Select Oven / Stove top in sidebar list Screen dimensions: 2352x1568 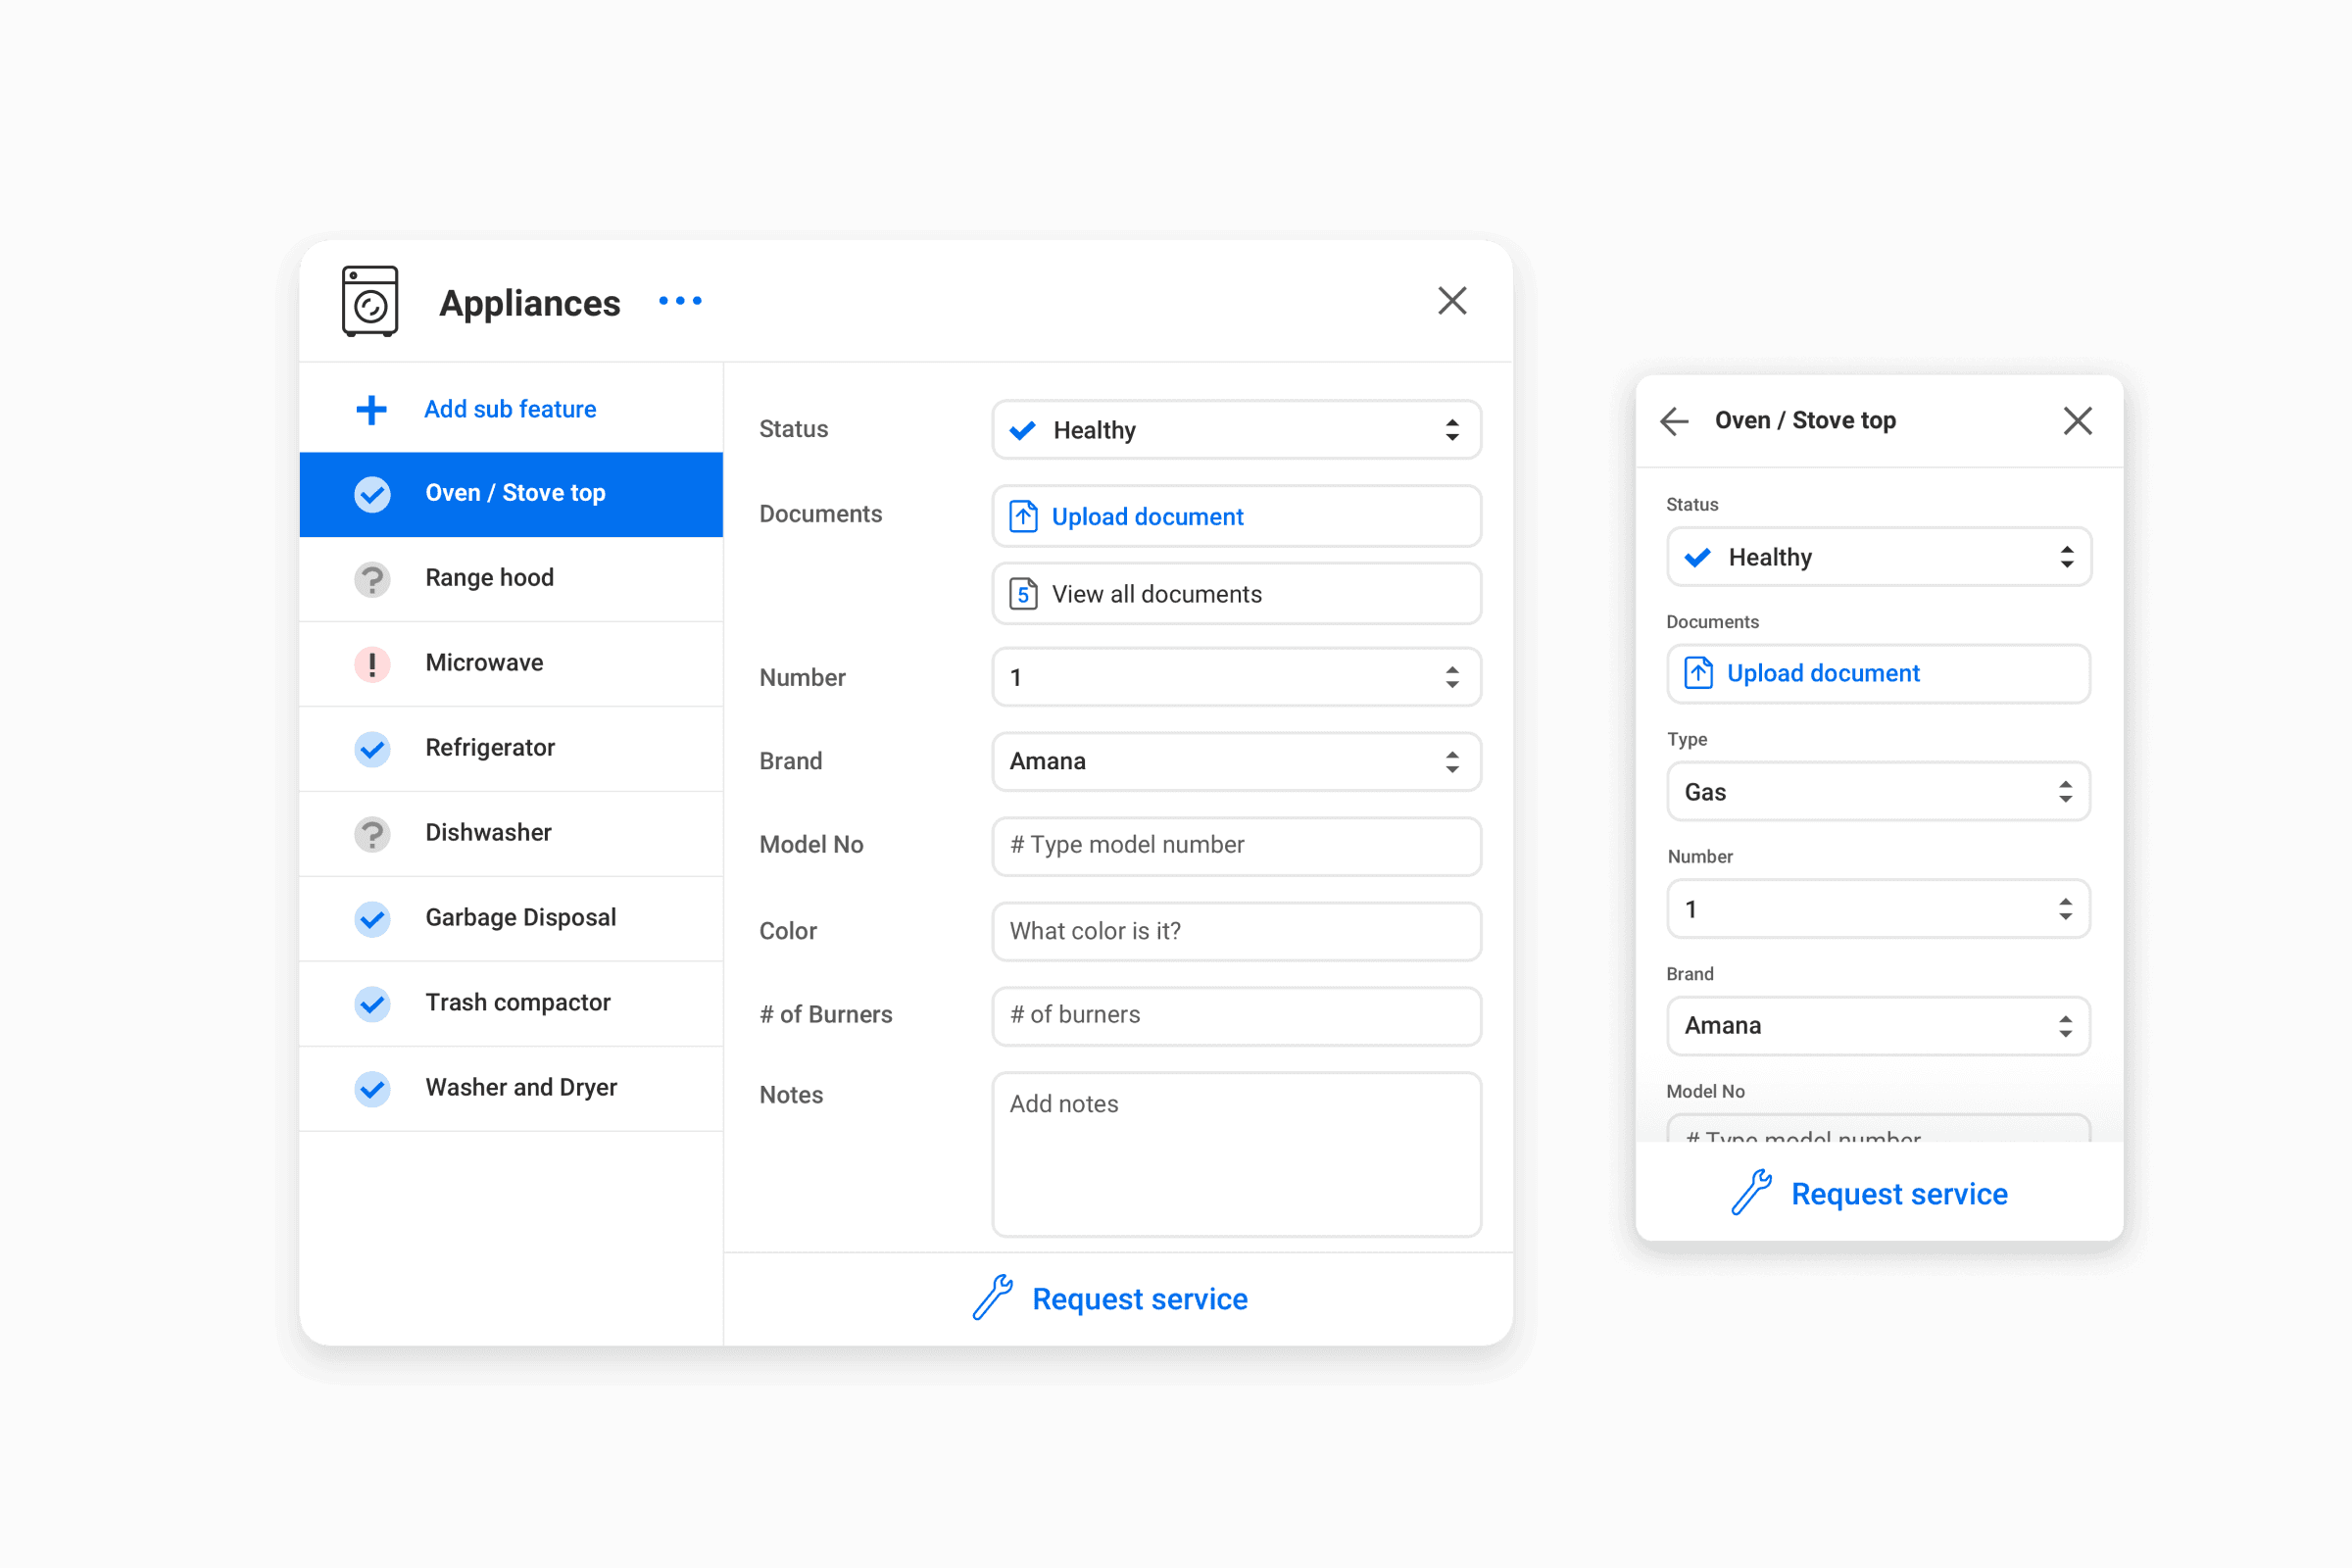click(511, 494)
